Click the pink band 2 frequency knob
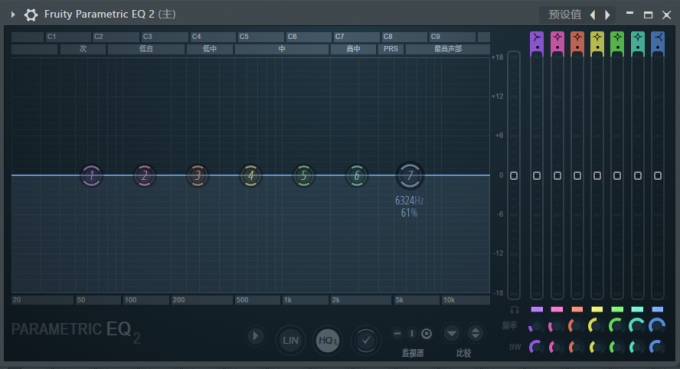Screen dimensions: 680x369 [x=556, y=326]
